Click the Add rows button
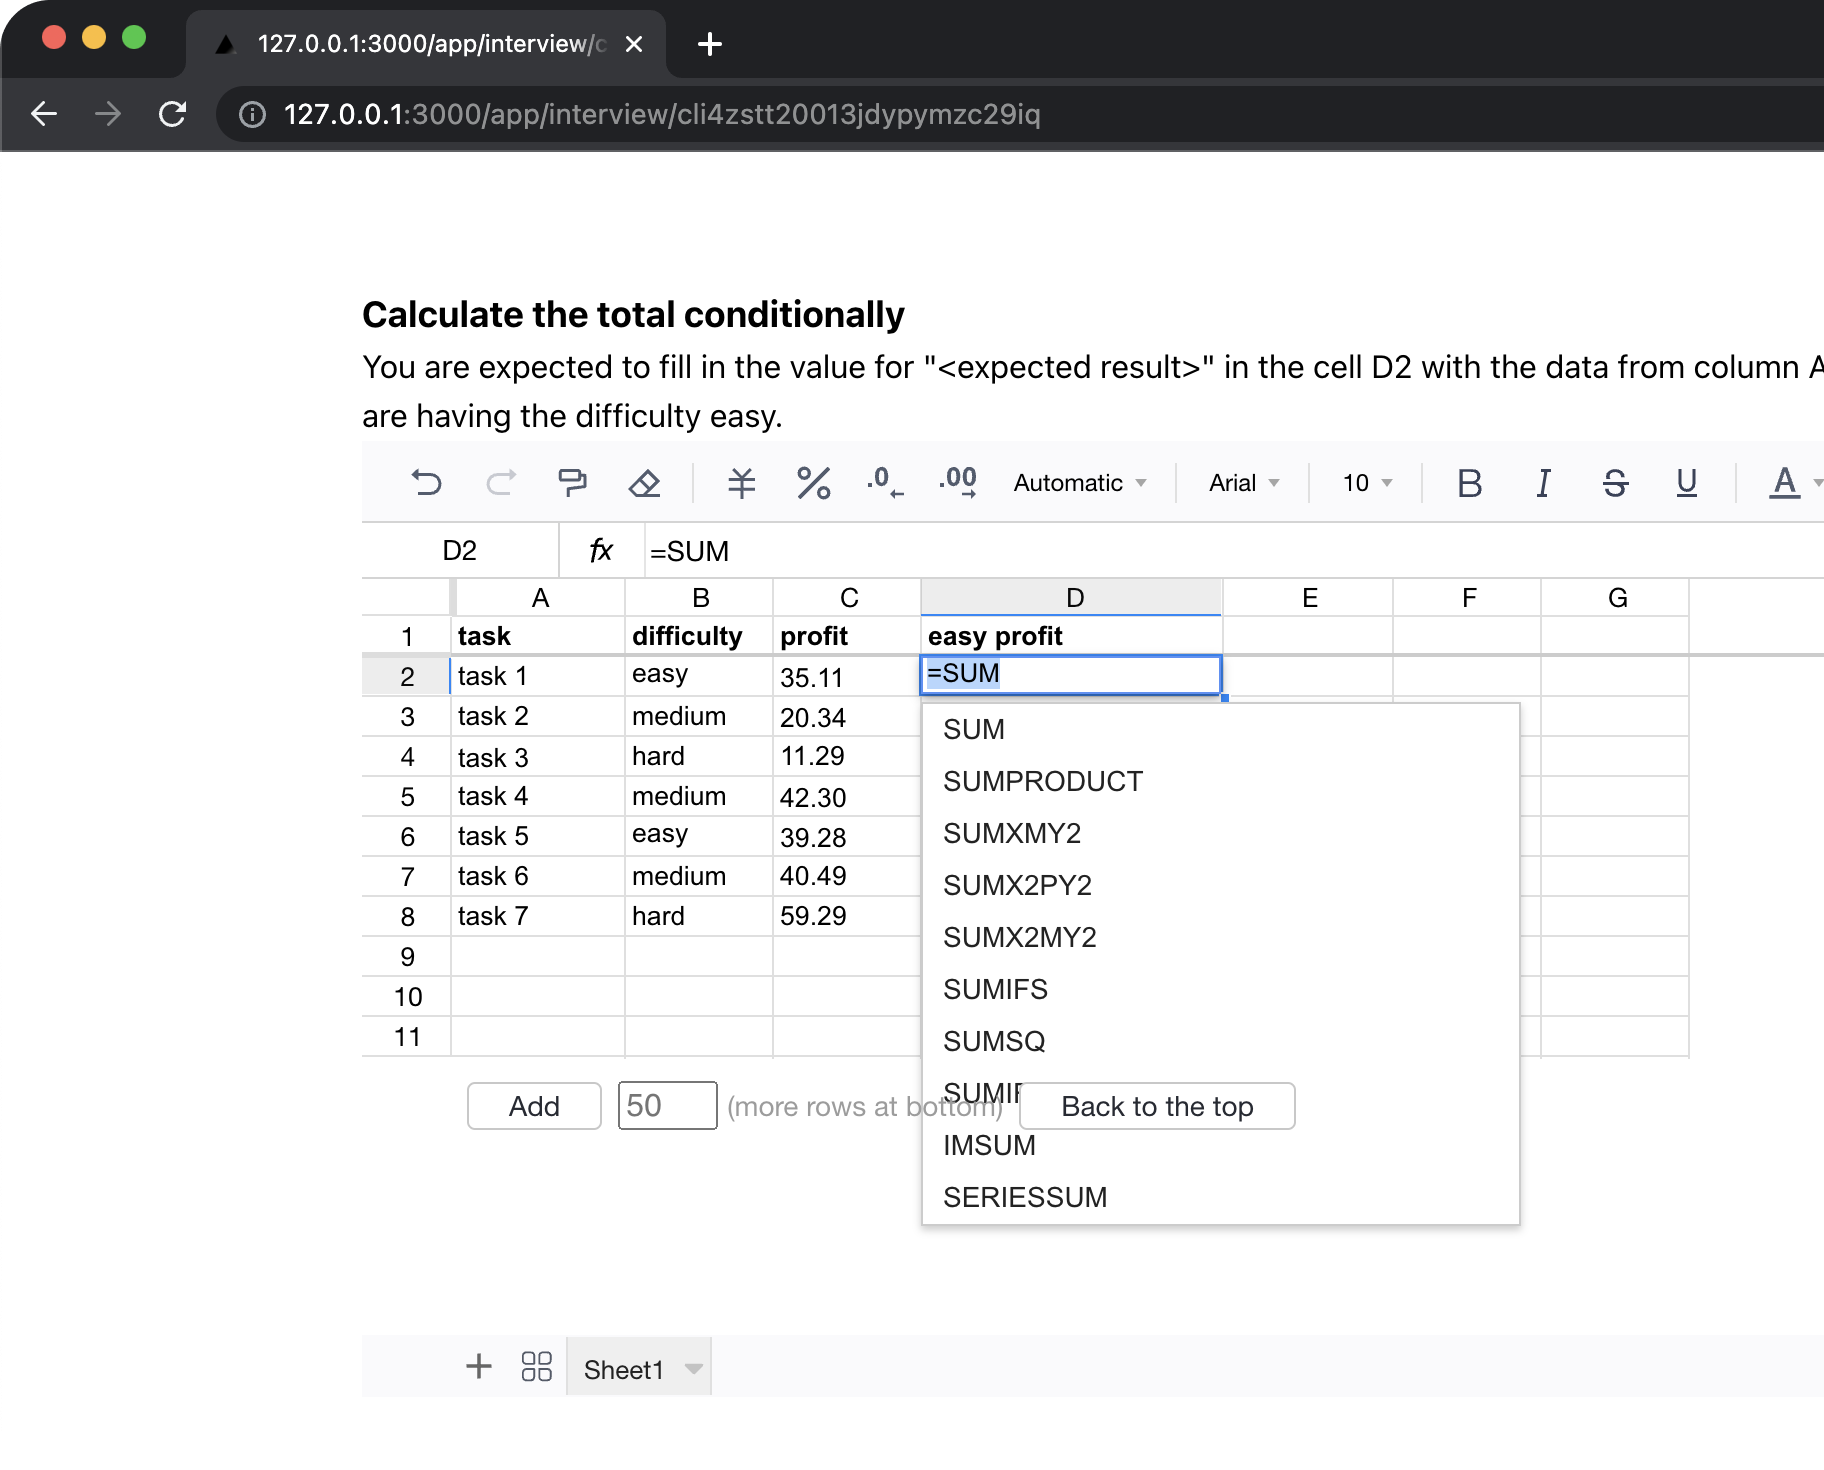The width and height of the screenshot is (1824, 1470). [534, 1106]
